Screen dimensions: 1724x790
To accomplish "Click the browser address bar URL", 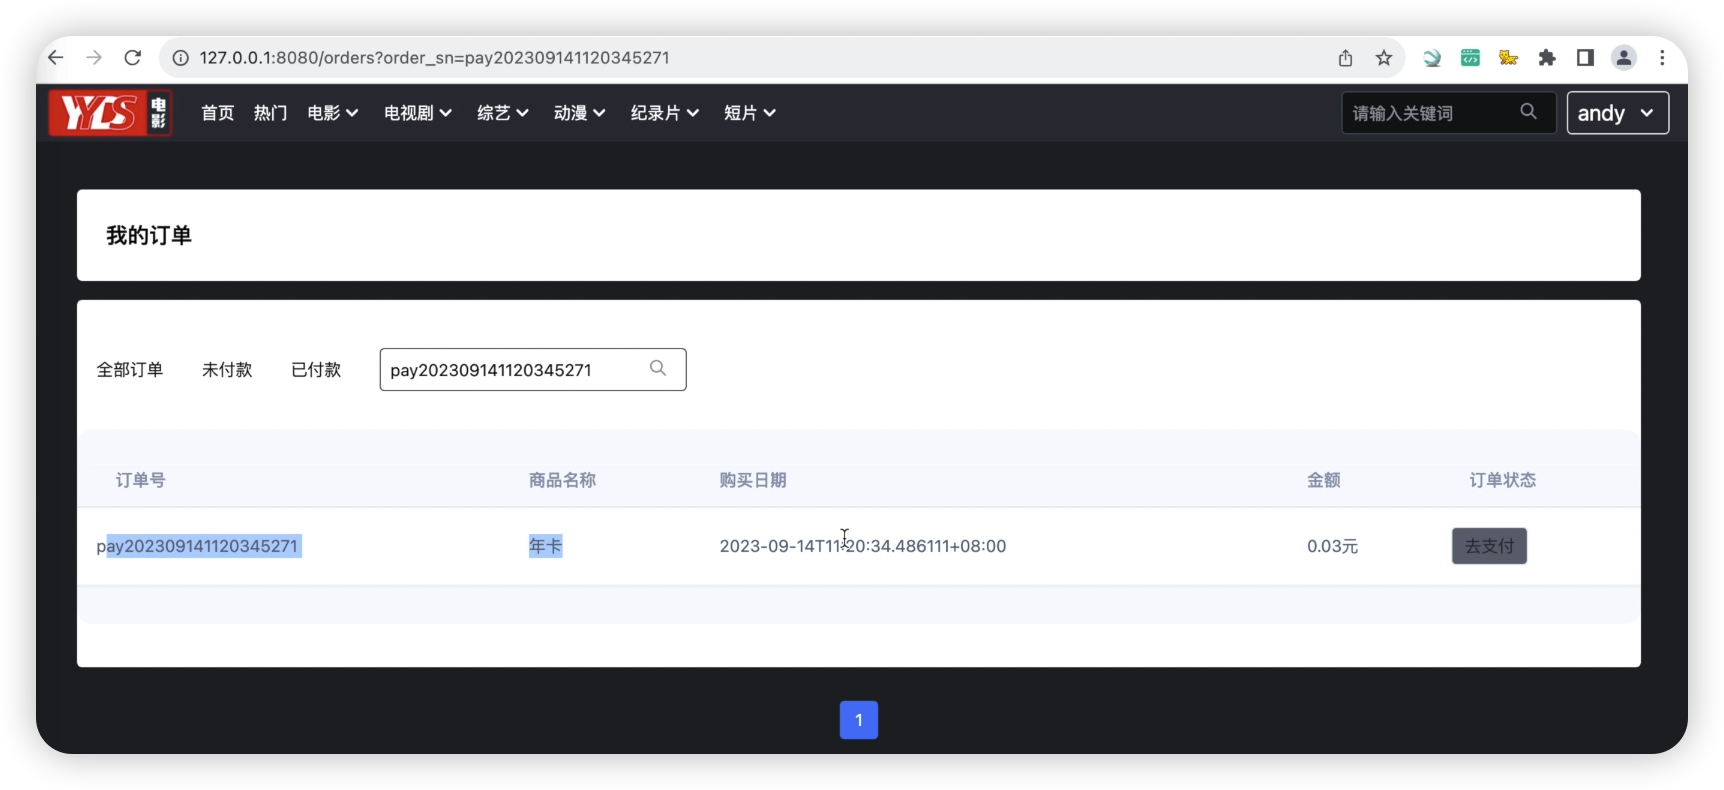I will point(434,58).
